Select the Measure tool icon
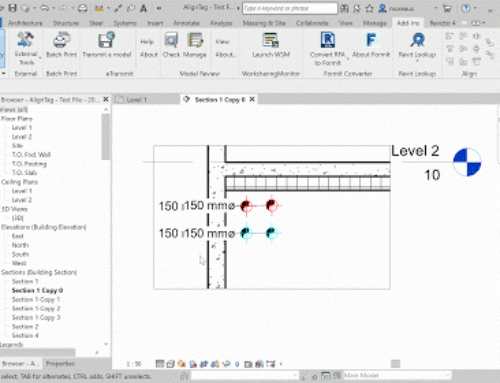 (99, 8)
